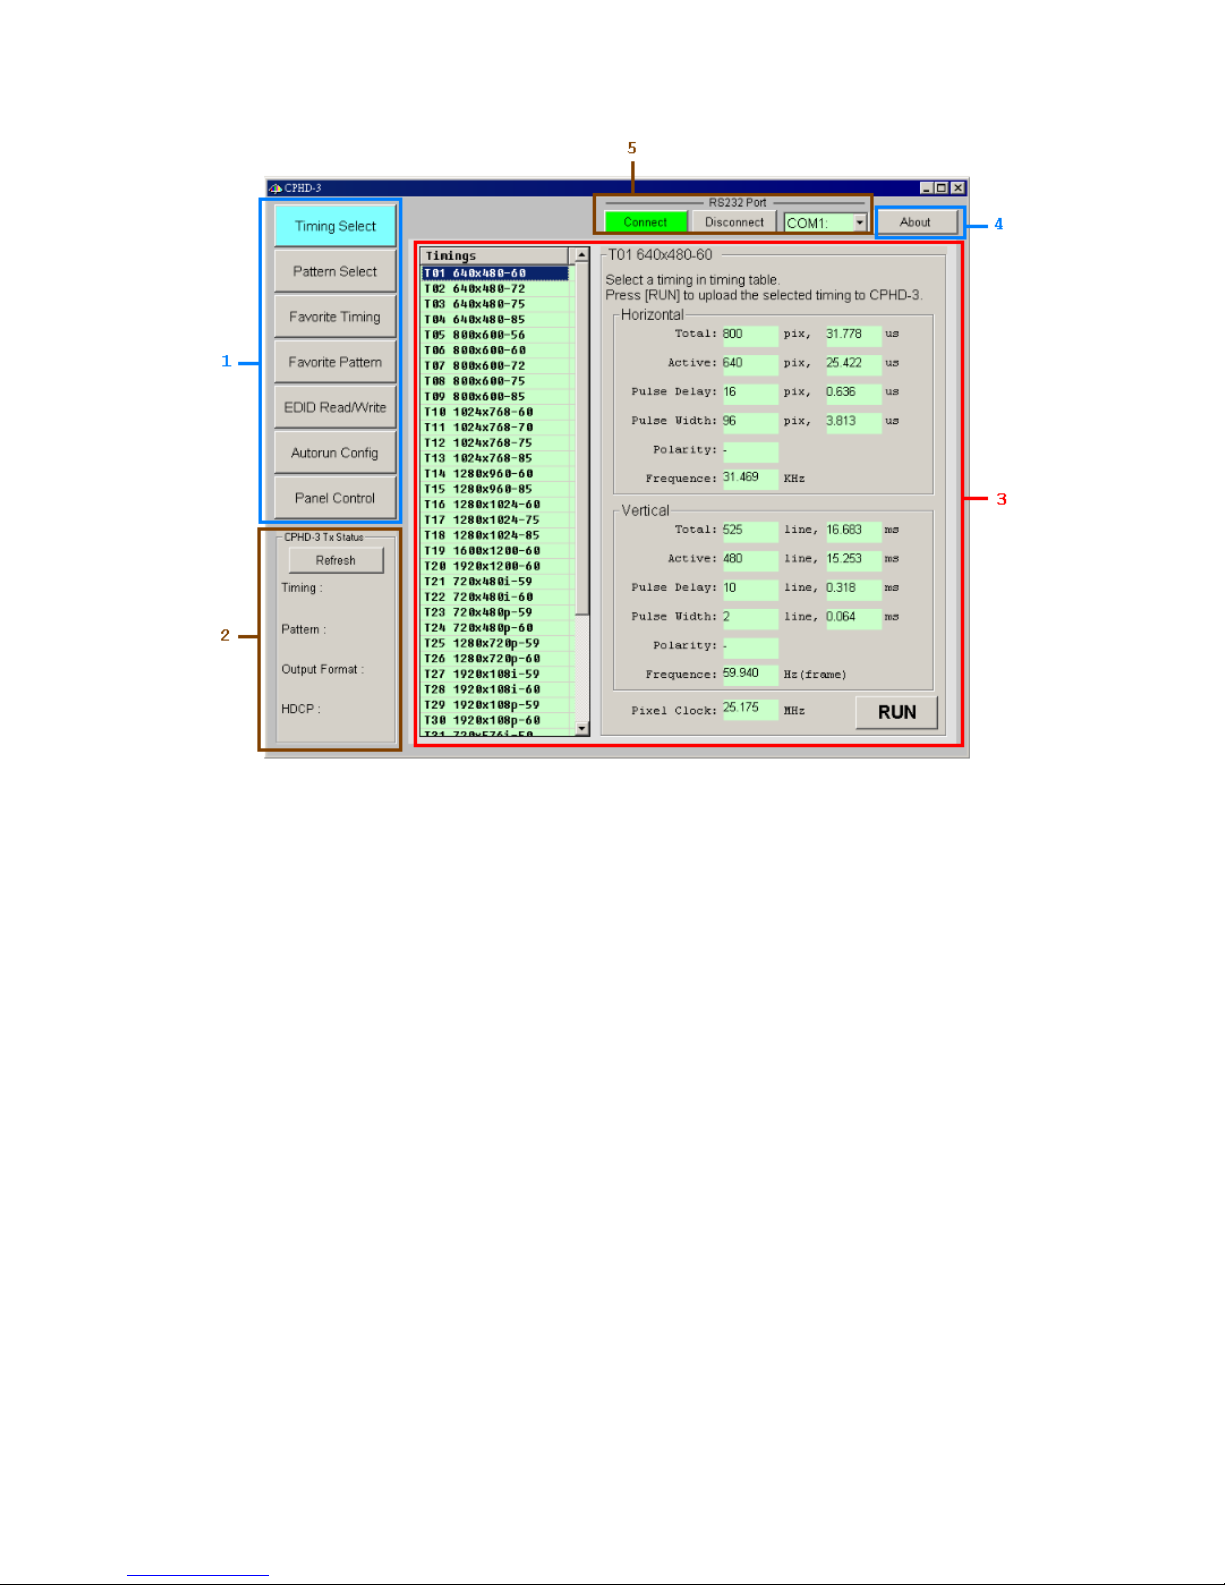This screenshot has width=1225, height=1585.
Task: Click the Horizontal Pulse Width field 96
Action: (750, 422)
